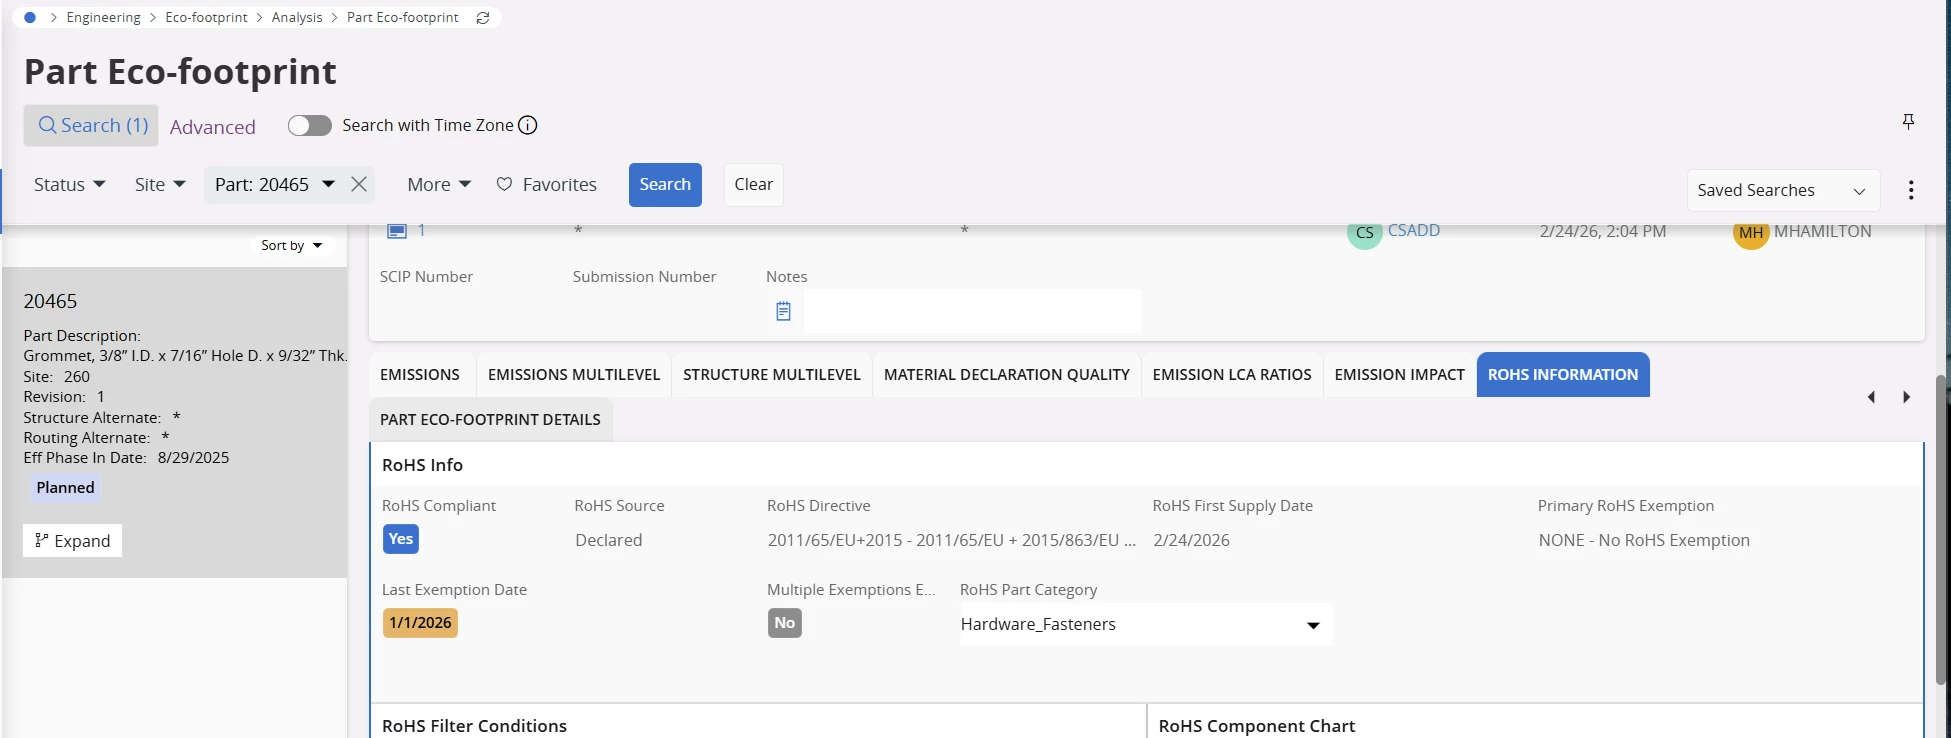Navigate to Engineering in the breadcrumb
Image resolution: width=1951 pixels, height=738 pixels.
[104, 18]
